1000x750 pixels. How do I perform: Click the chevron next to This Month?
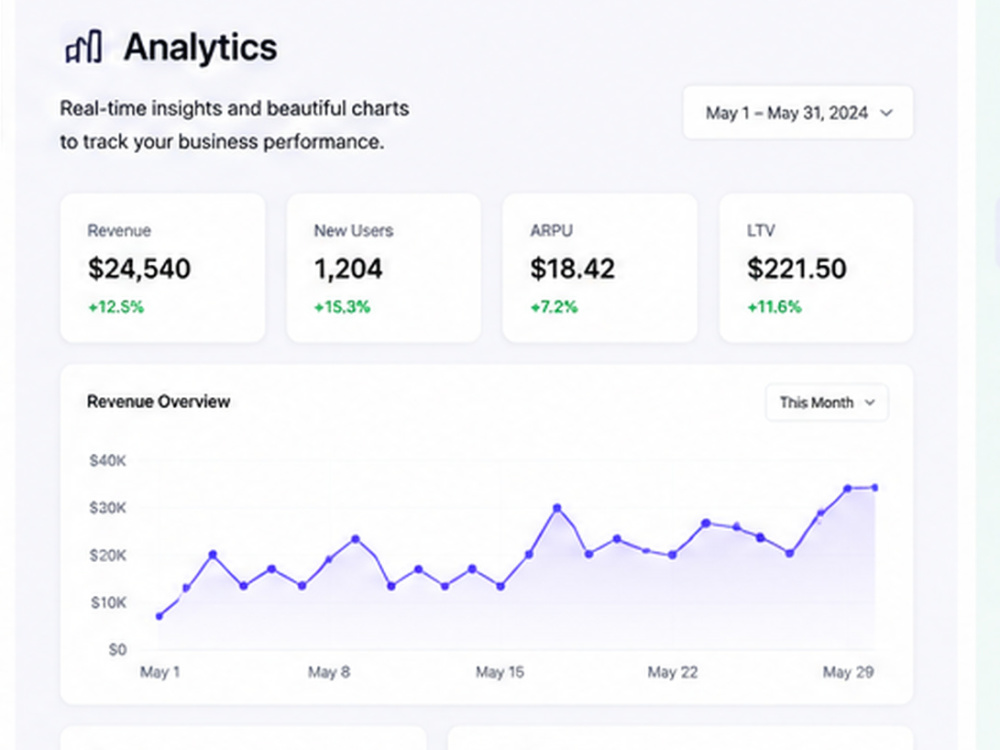point(869,402)
